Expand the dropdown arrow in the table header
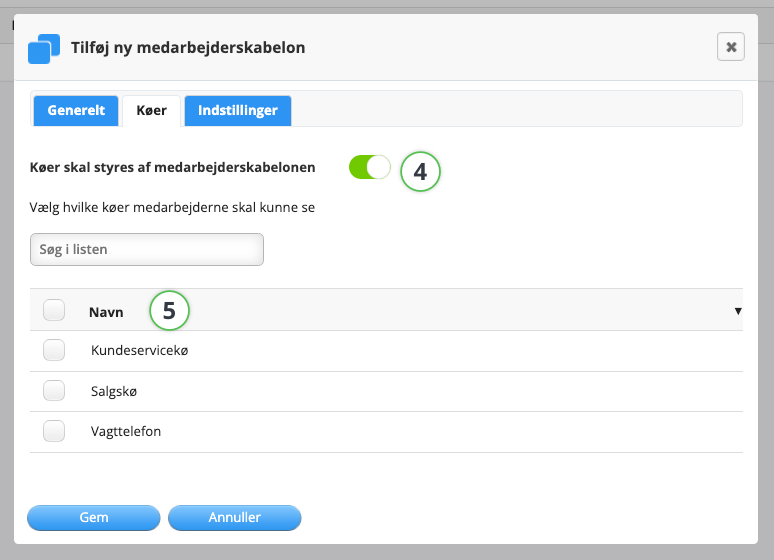The image size is (774, 560). 738,311
